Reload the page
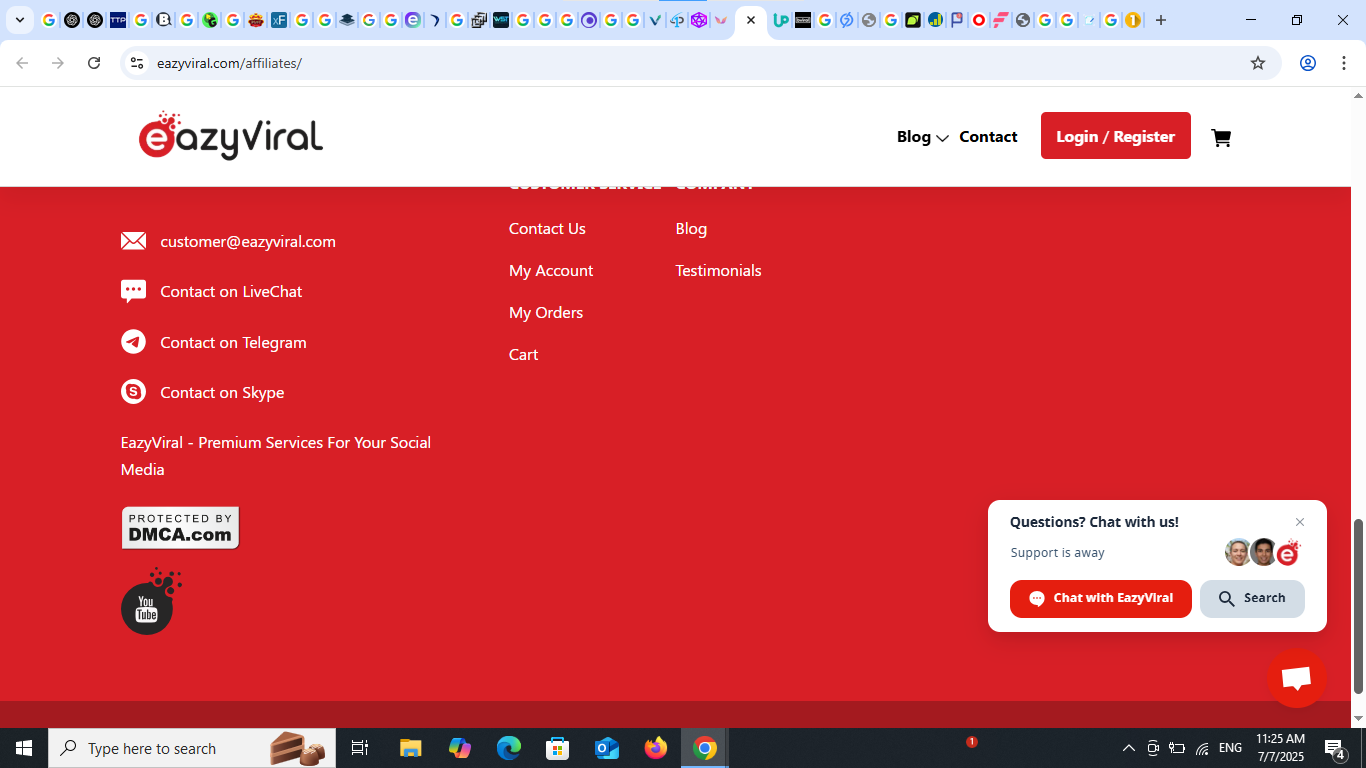The image size is (1366, 768). (94, 63)
